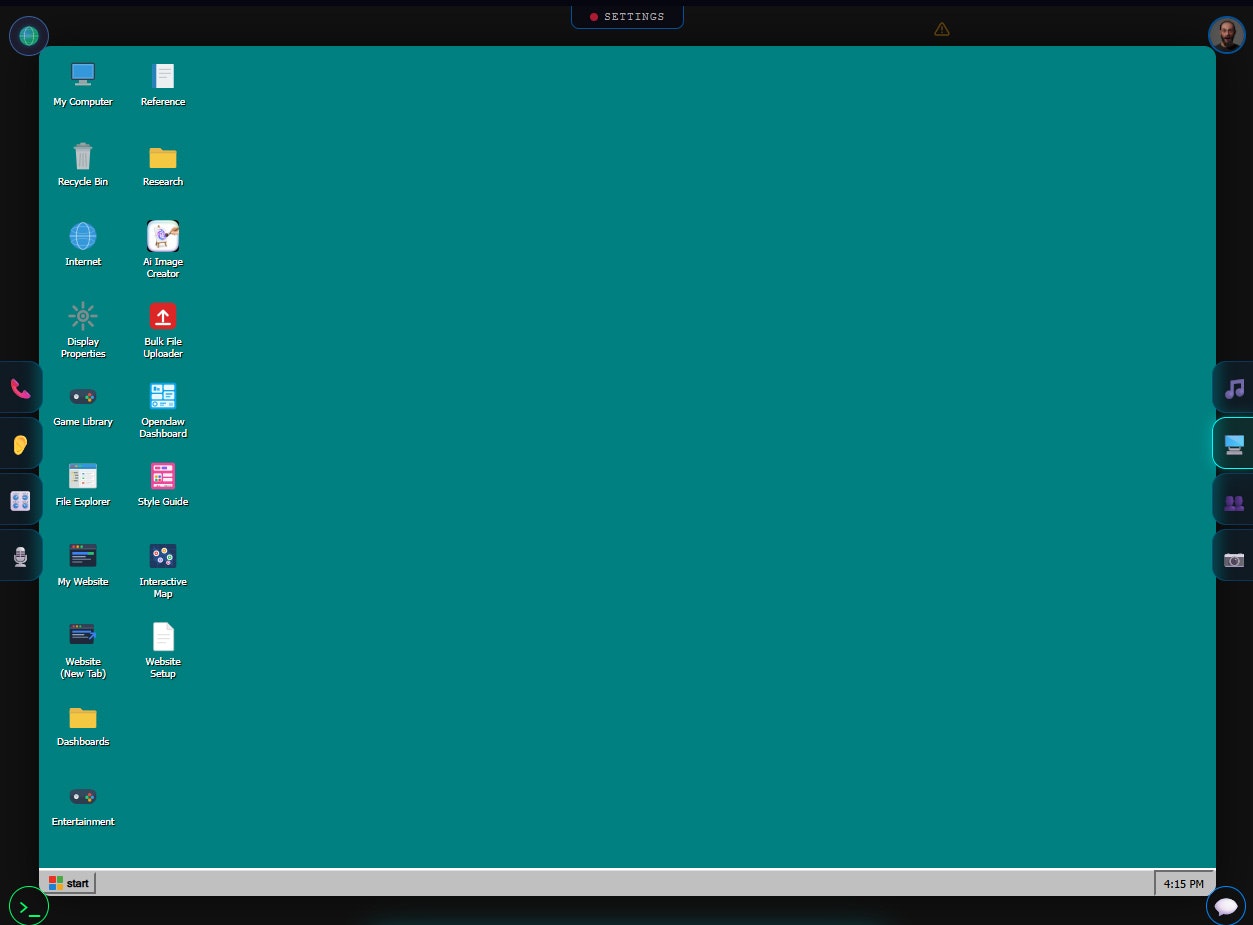Click the warning triangle at the top
The height and width of the screenshot is (925, 1253).
coord(941,29)
